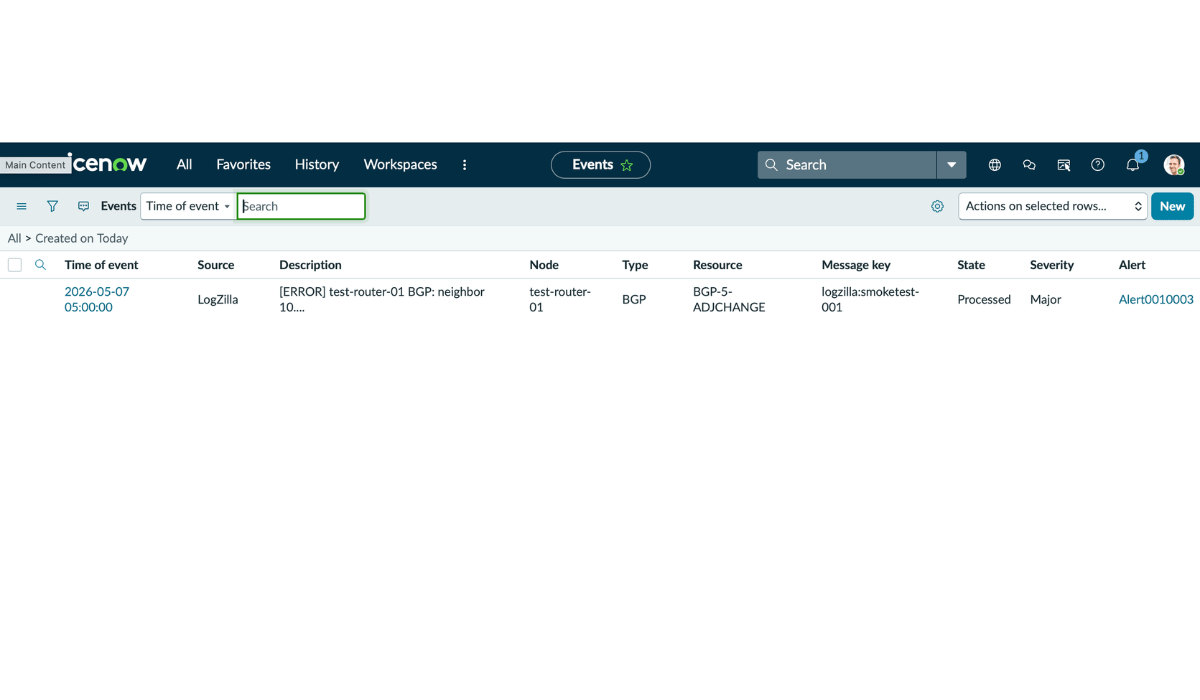
Task: Open the help question mark icon
Action: point(1098,165)
